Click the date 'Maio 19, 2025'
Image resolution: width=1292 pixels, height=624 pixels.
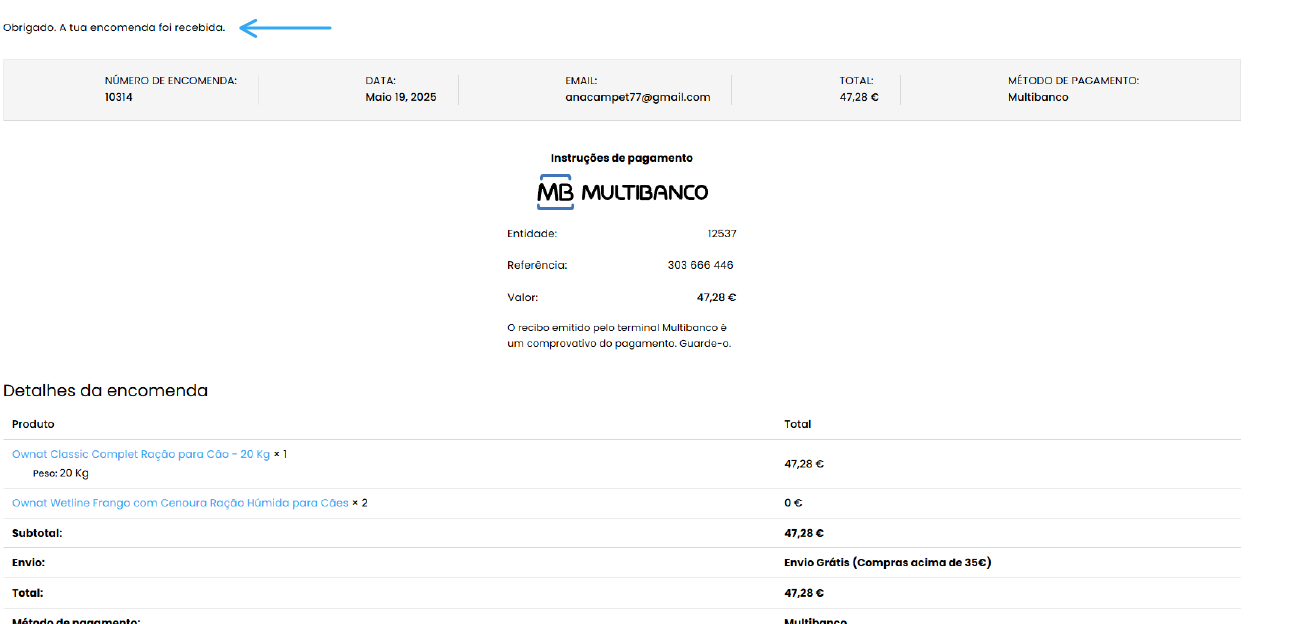401,98
